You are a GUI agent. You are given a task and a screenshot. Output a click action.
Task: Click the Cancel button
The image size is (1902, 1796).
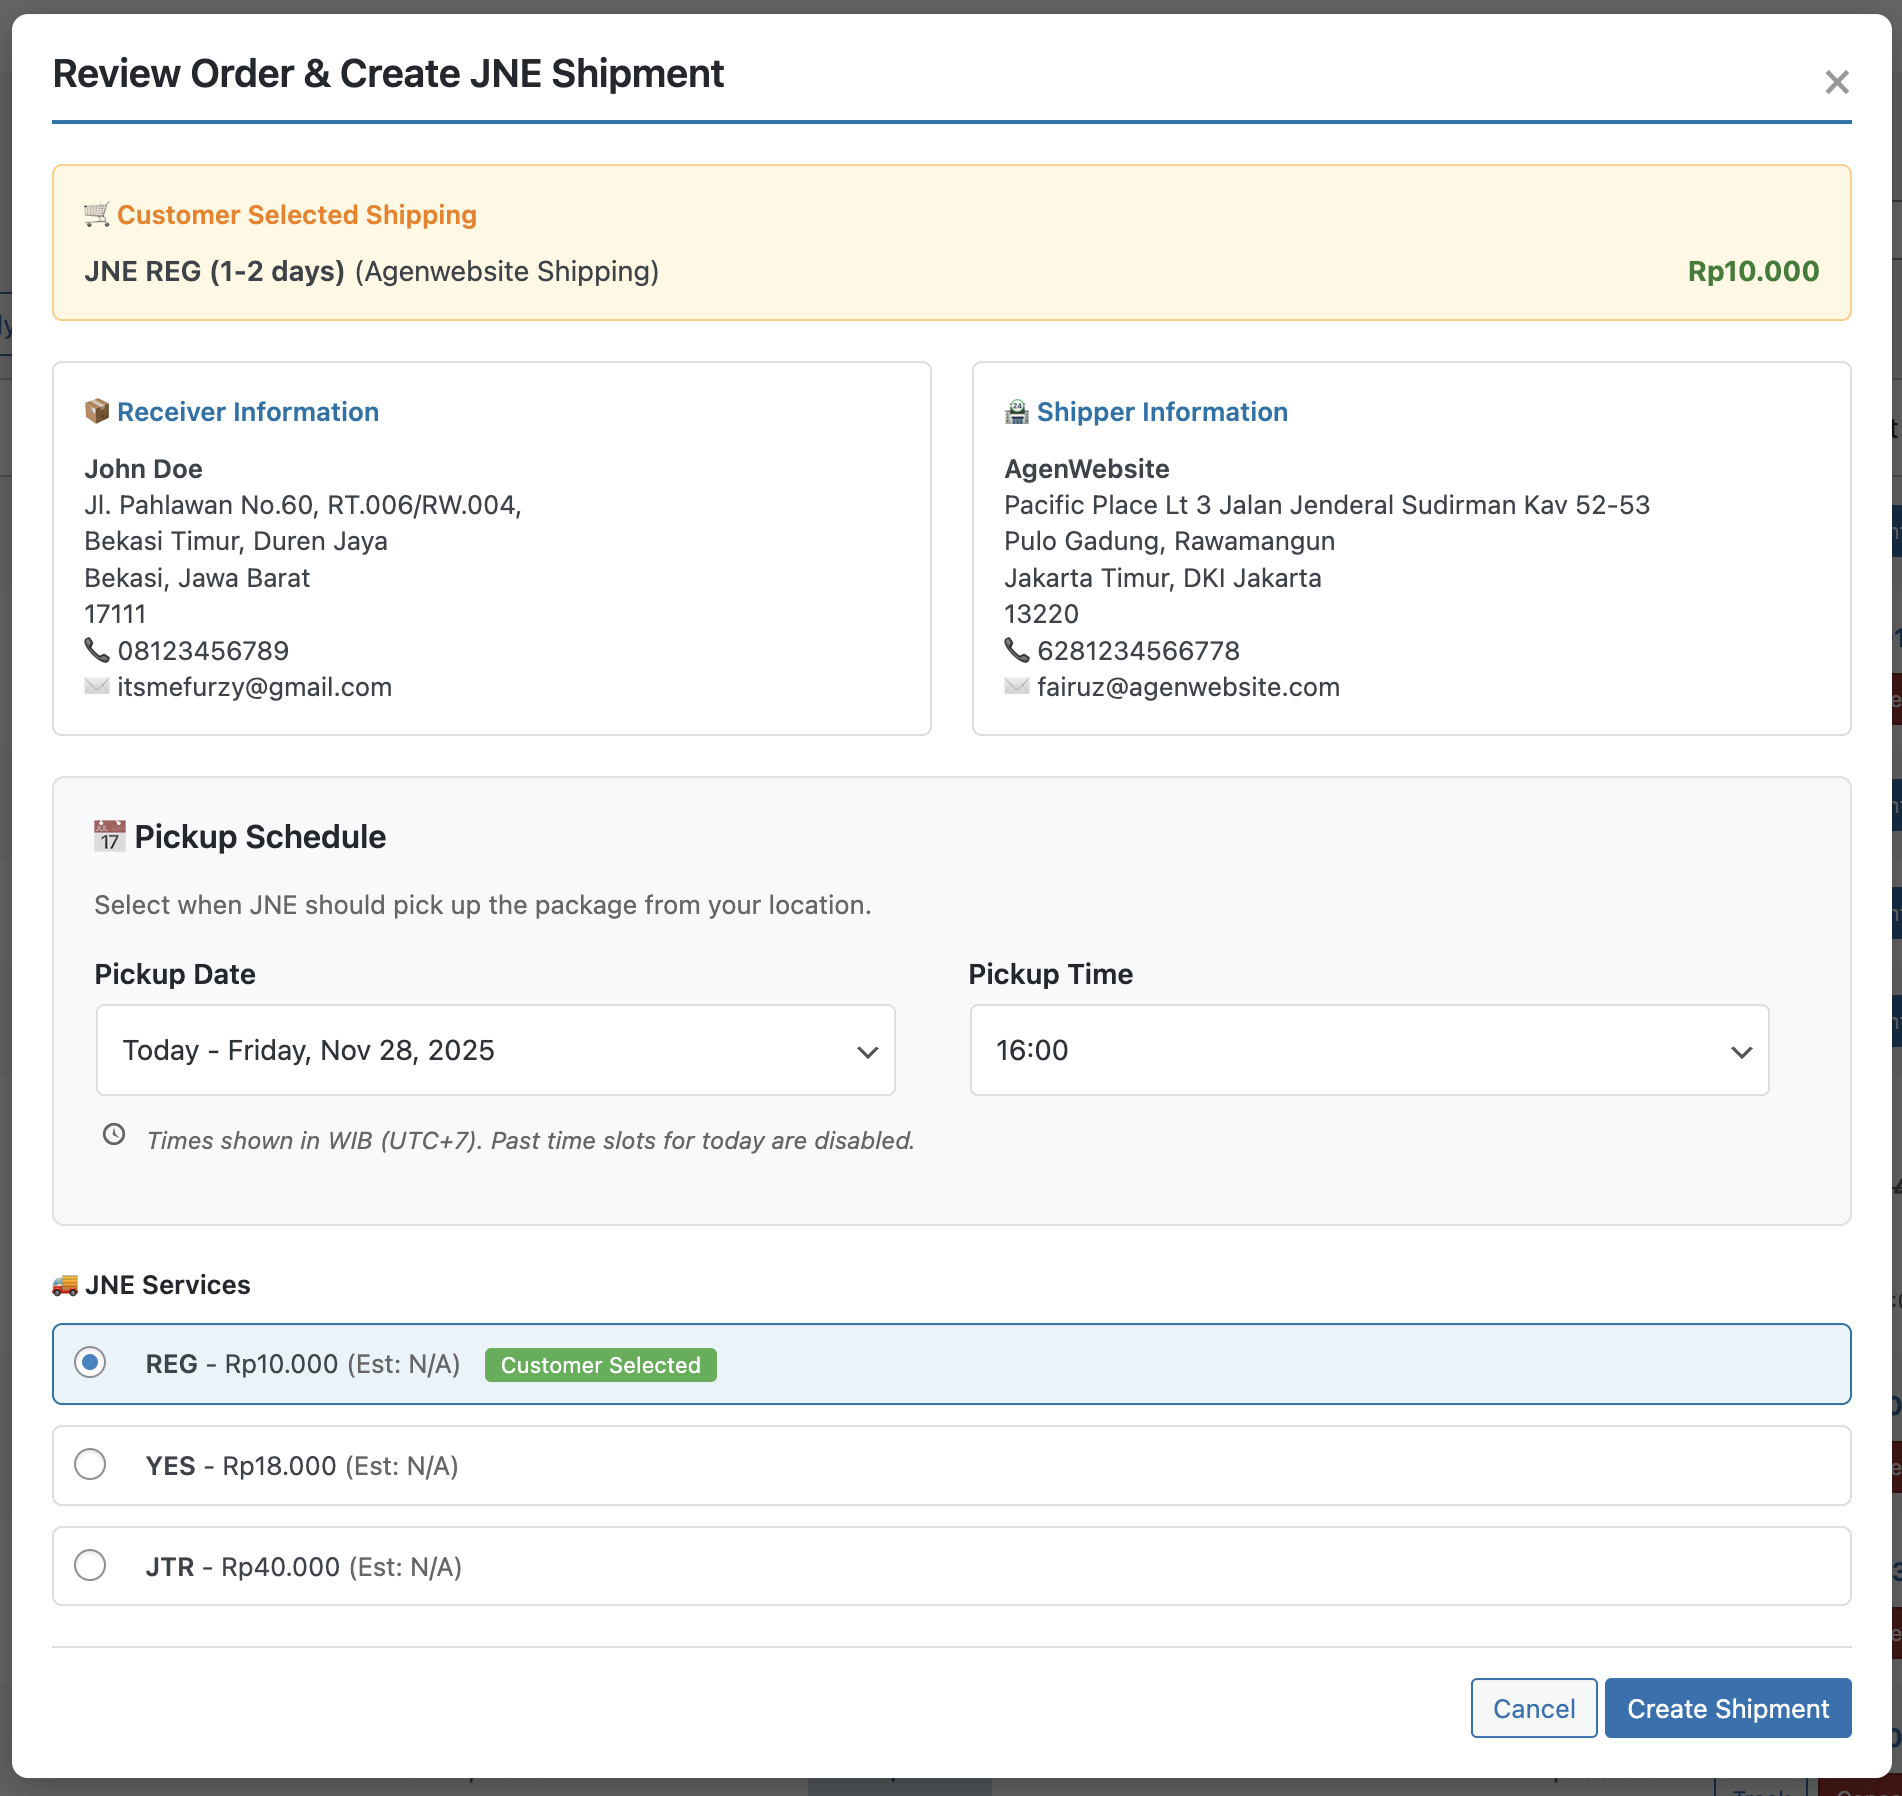(1533, 1708)
